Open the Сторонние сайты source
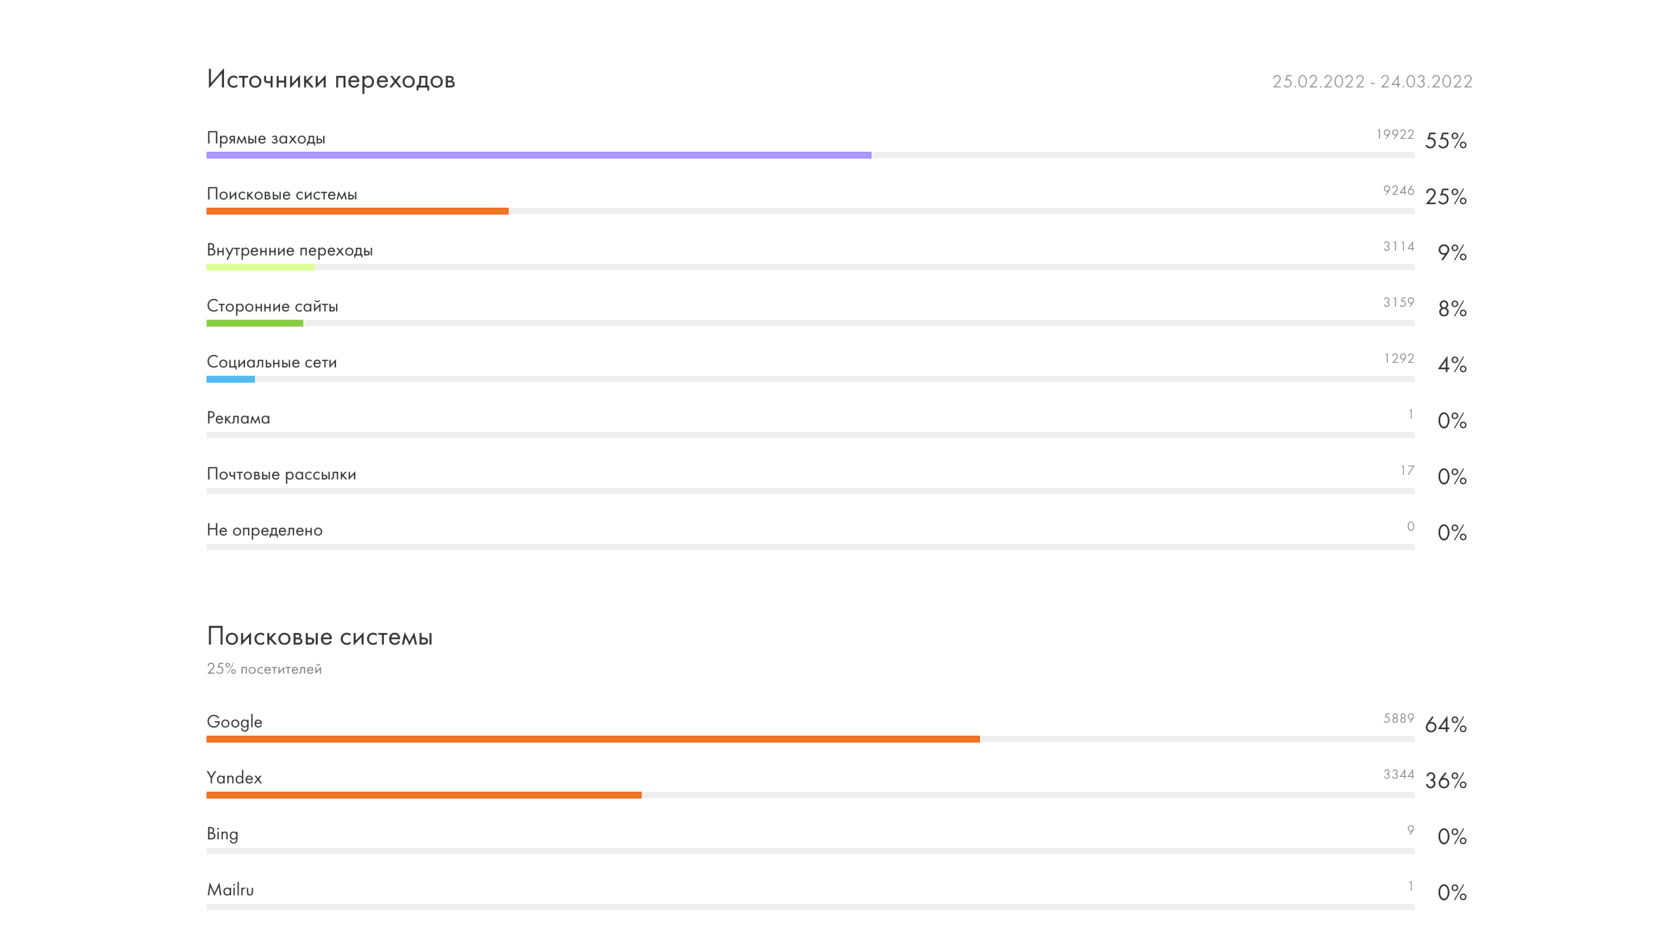This screenshot has height=938, width=1680. tap(272, 306)
